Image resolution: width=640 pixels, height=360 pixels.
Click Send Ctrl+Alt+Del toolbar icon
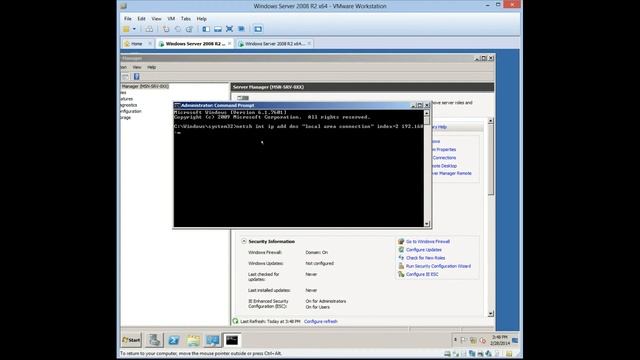[x=149, y=29]
